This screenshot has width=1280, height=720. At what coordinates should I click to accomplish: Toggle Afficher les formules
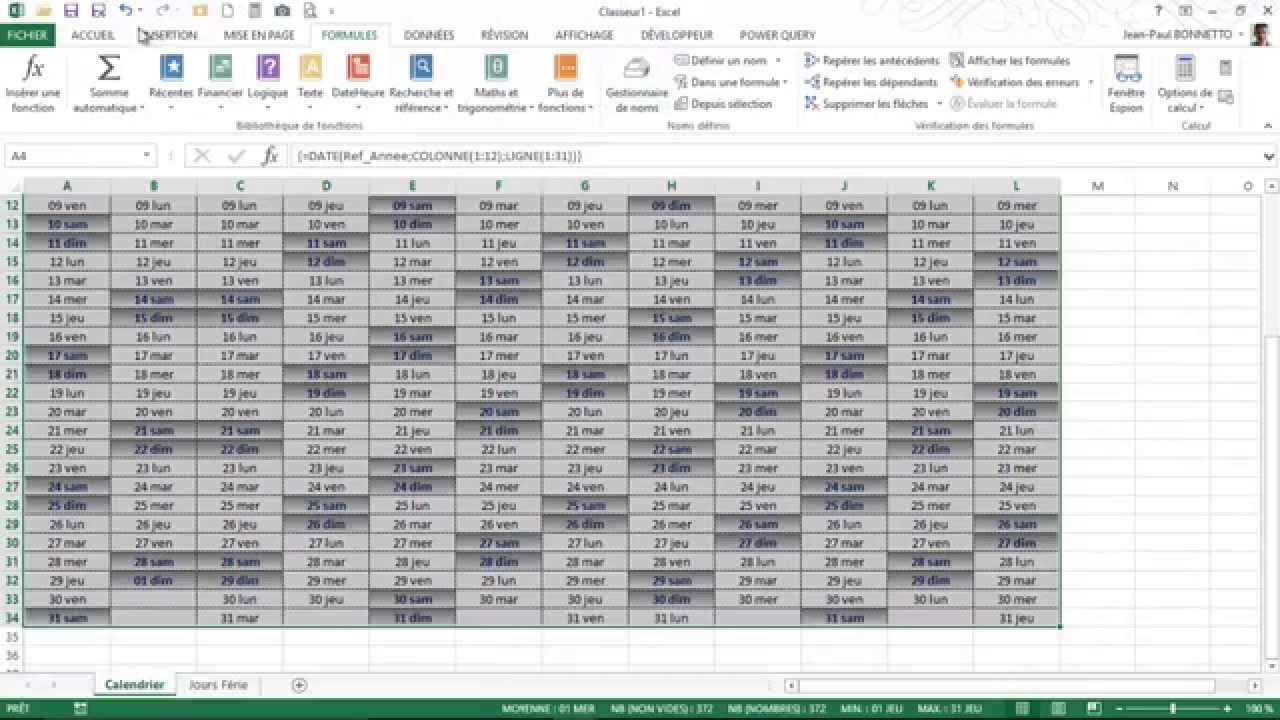pyautogui.click(x=1010, y=61)
